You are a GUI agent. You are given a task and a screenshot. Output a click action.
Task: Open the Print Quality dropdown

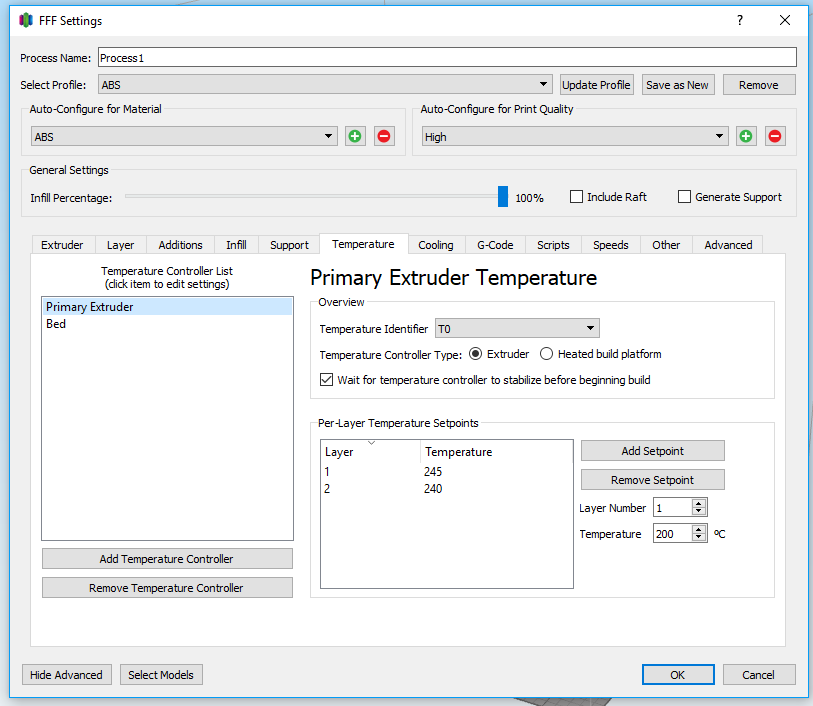(x=575, y=136)
